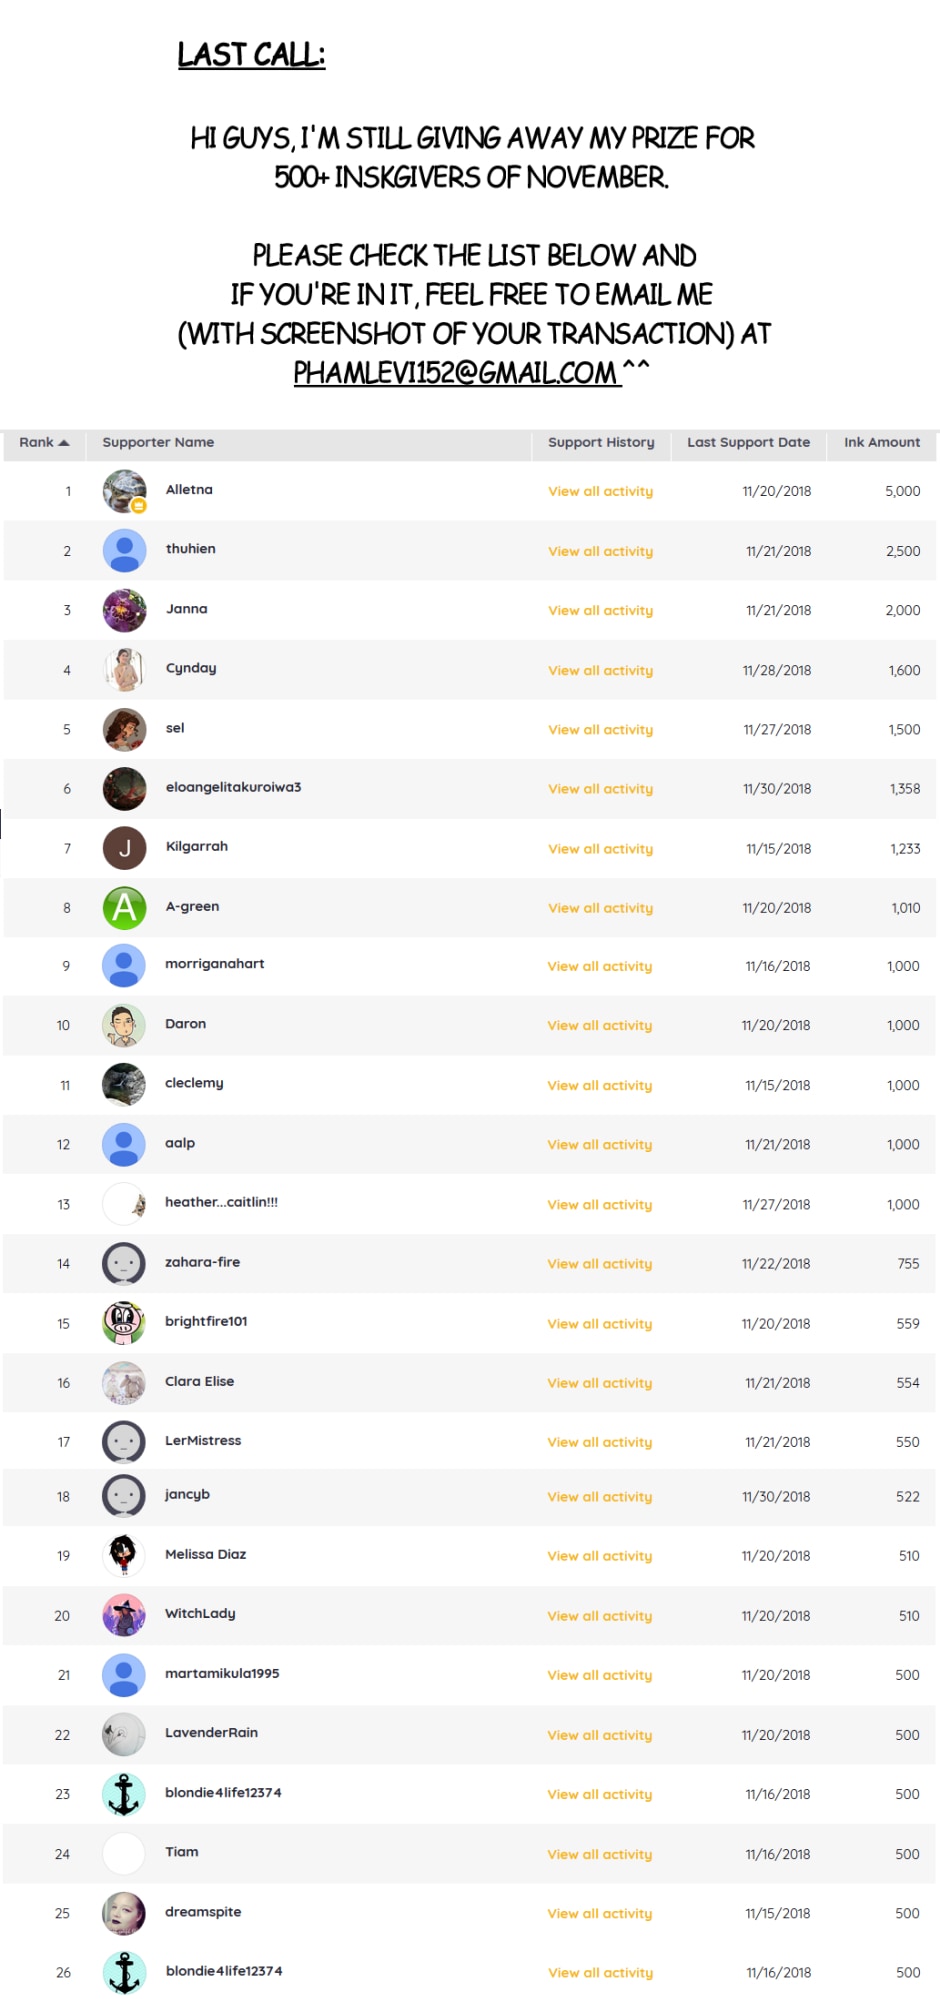Open the phamlevi152@gmail.com email link
The height and width of the screenshot is (1999, 940).
[455, 373]
